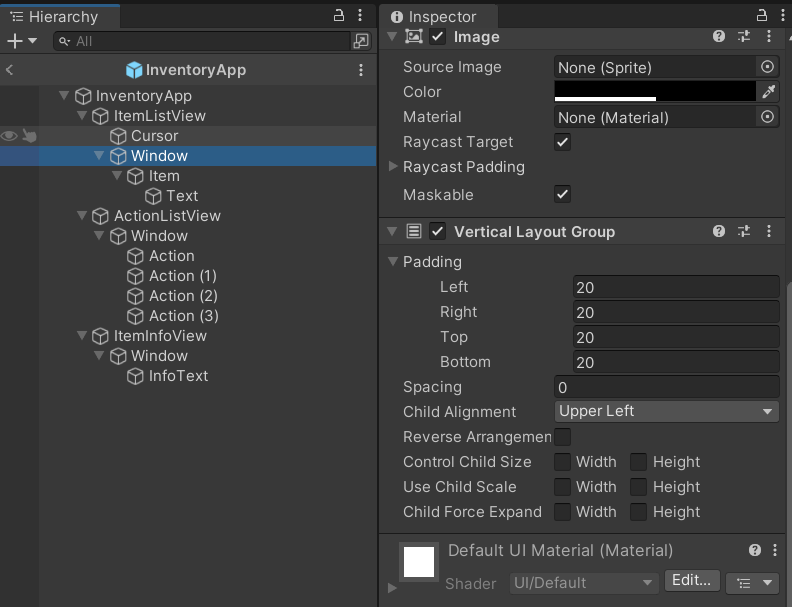792x607 pixels.
Task: Open the Image component help icon
Action: 718,36
